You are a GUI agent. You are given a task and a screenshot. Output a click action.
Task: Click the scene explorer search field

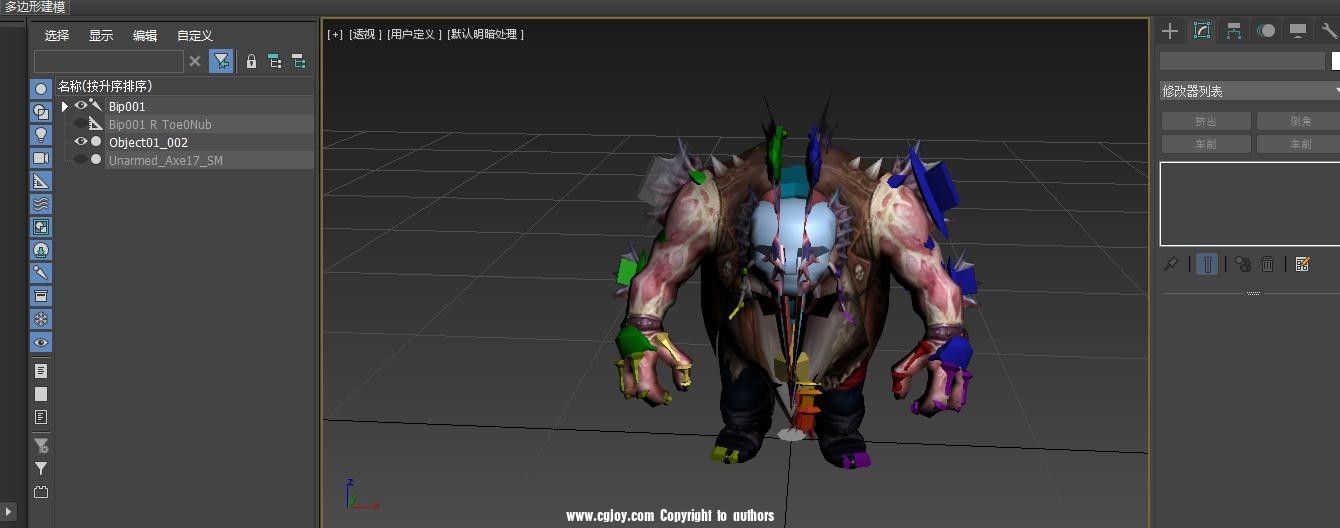(x=109, y=61)
